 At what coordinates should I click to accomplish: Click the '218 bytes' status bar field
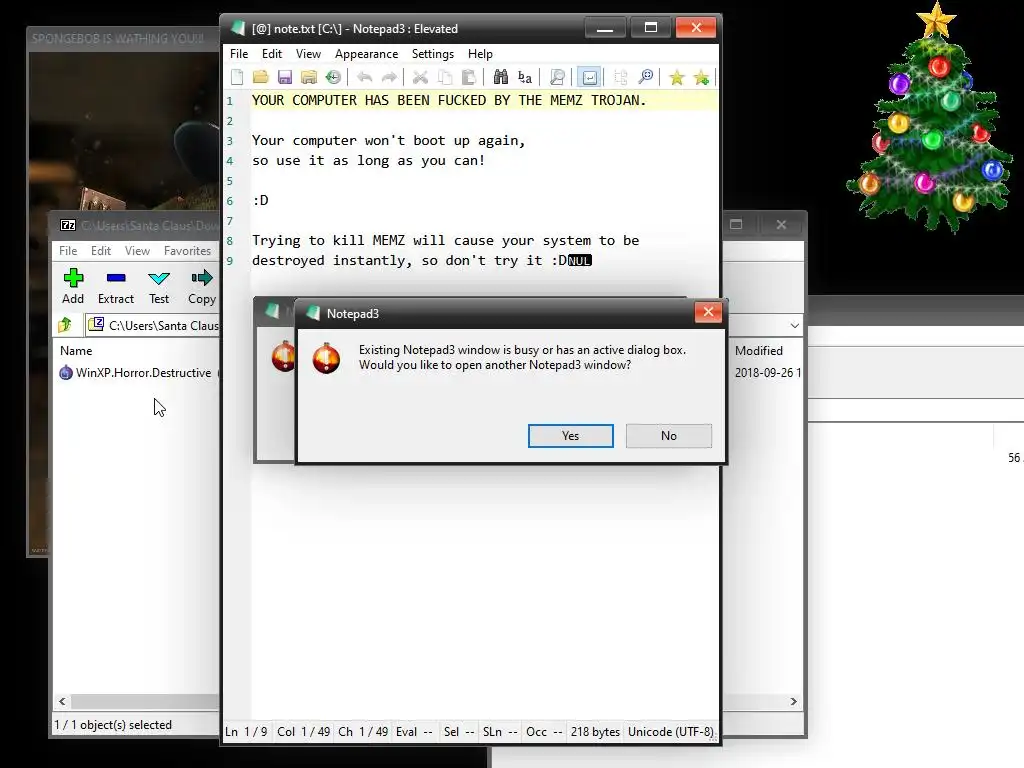[x=595, y=732]
